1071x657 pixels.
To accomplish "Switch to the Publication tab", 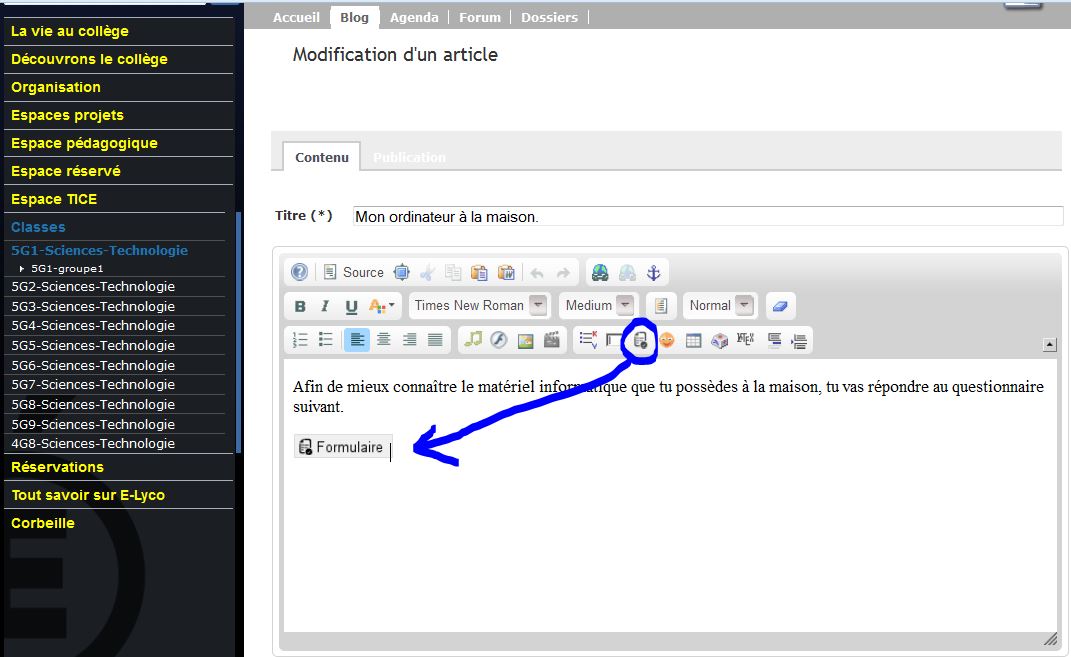I will 409,157.
